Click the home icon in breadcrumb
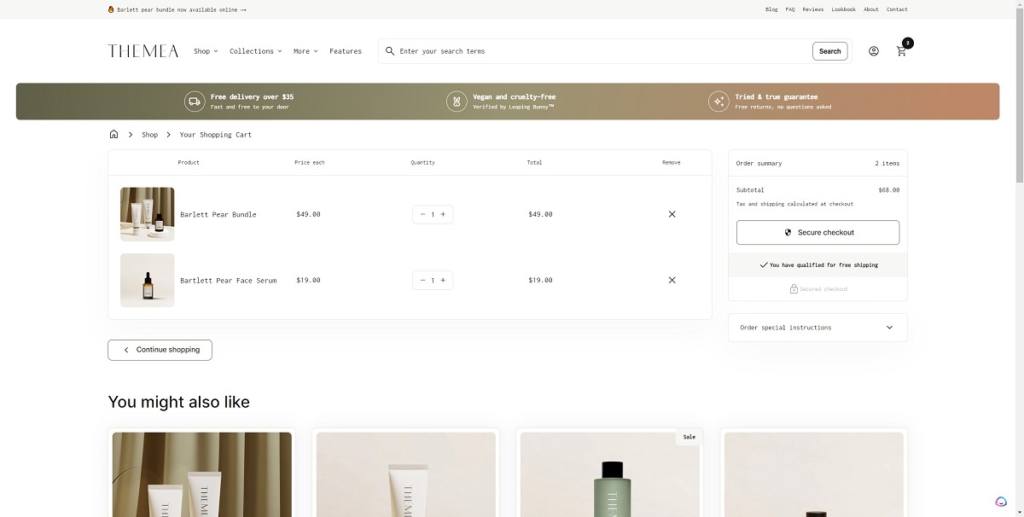The height and width of the screenshot is (517, 1024). (114, 134)
